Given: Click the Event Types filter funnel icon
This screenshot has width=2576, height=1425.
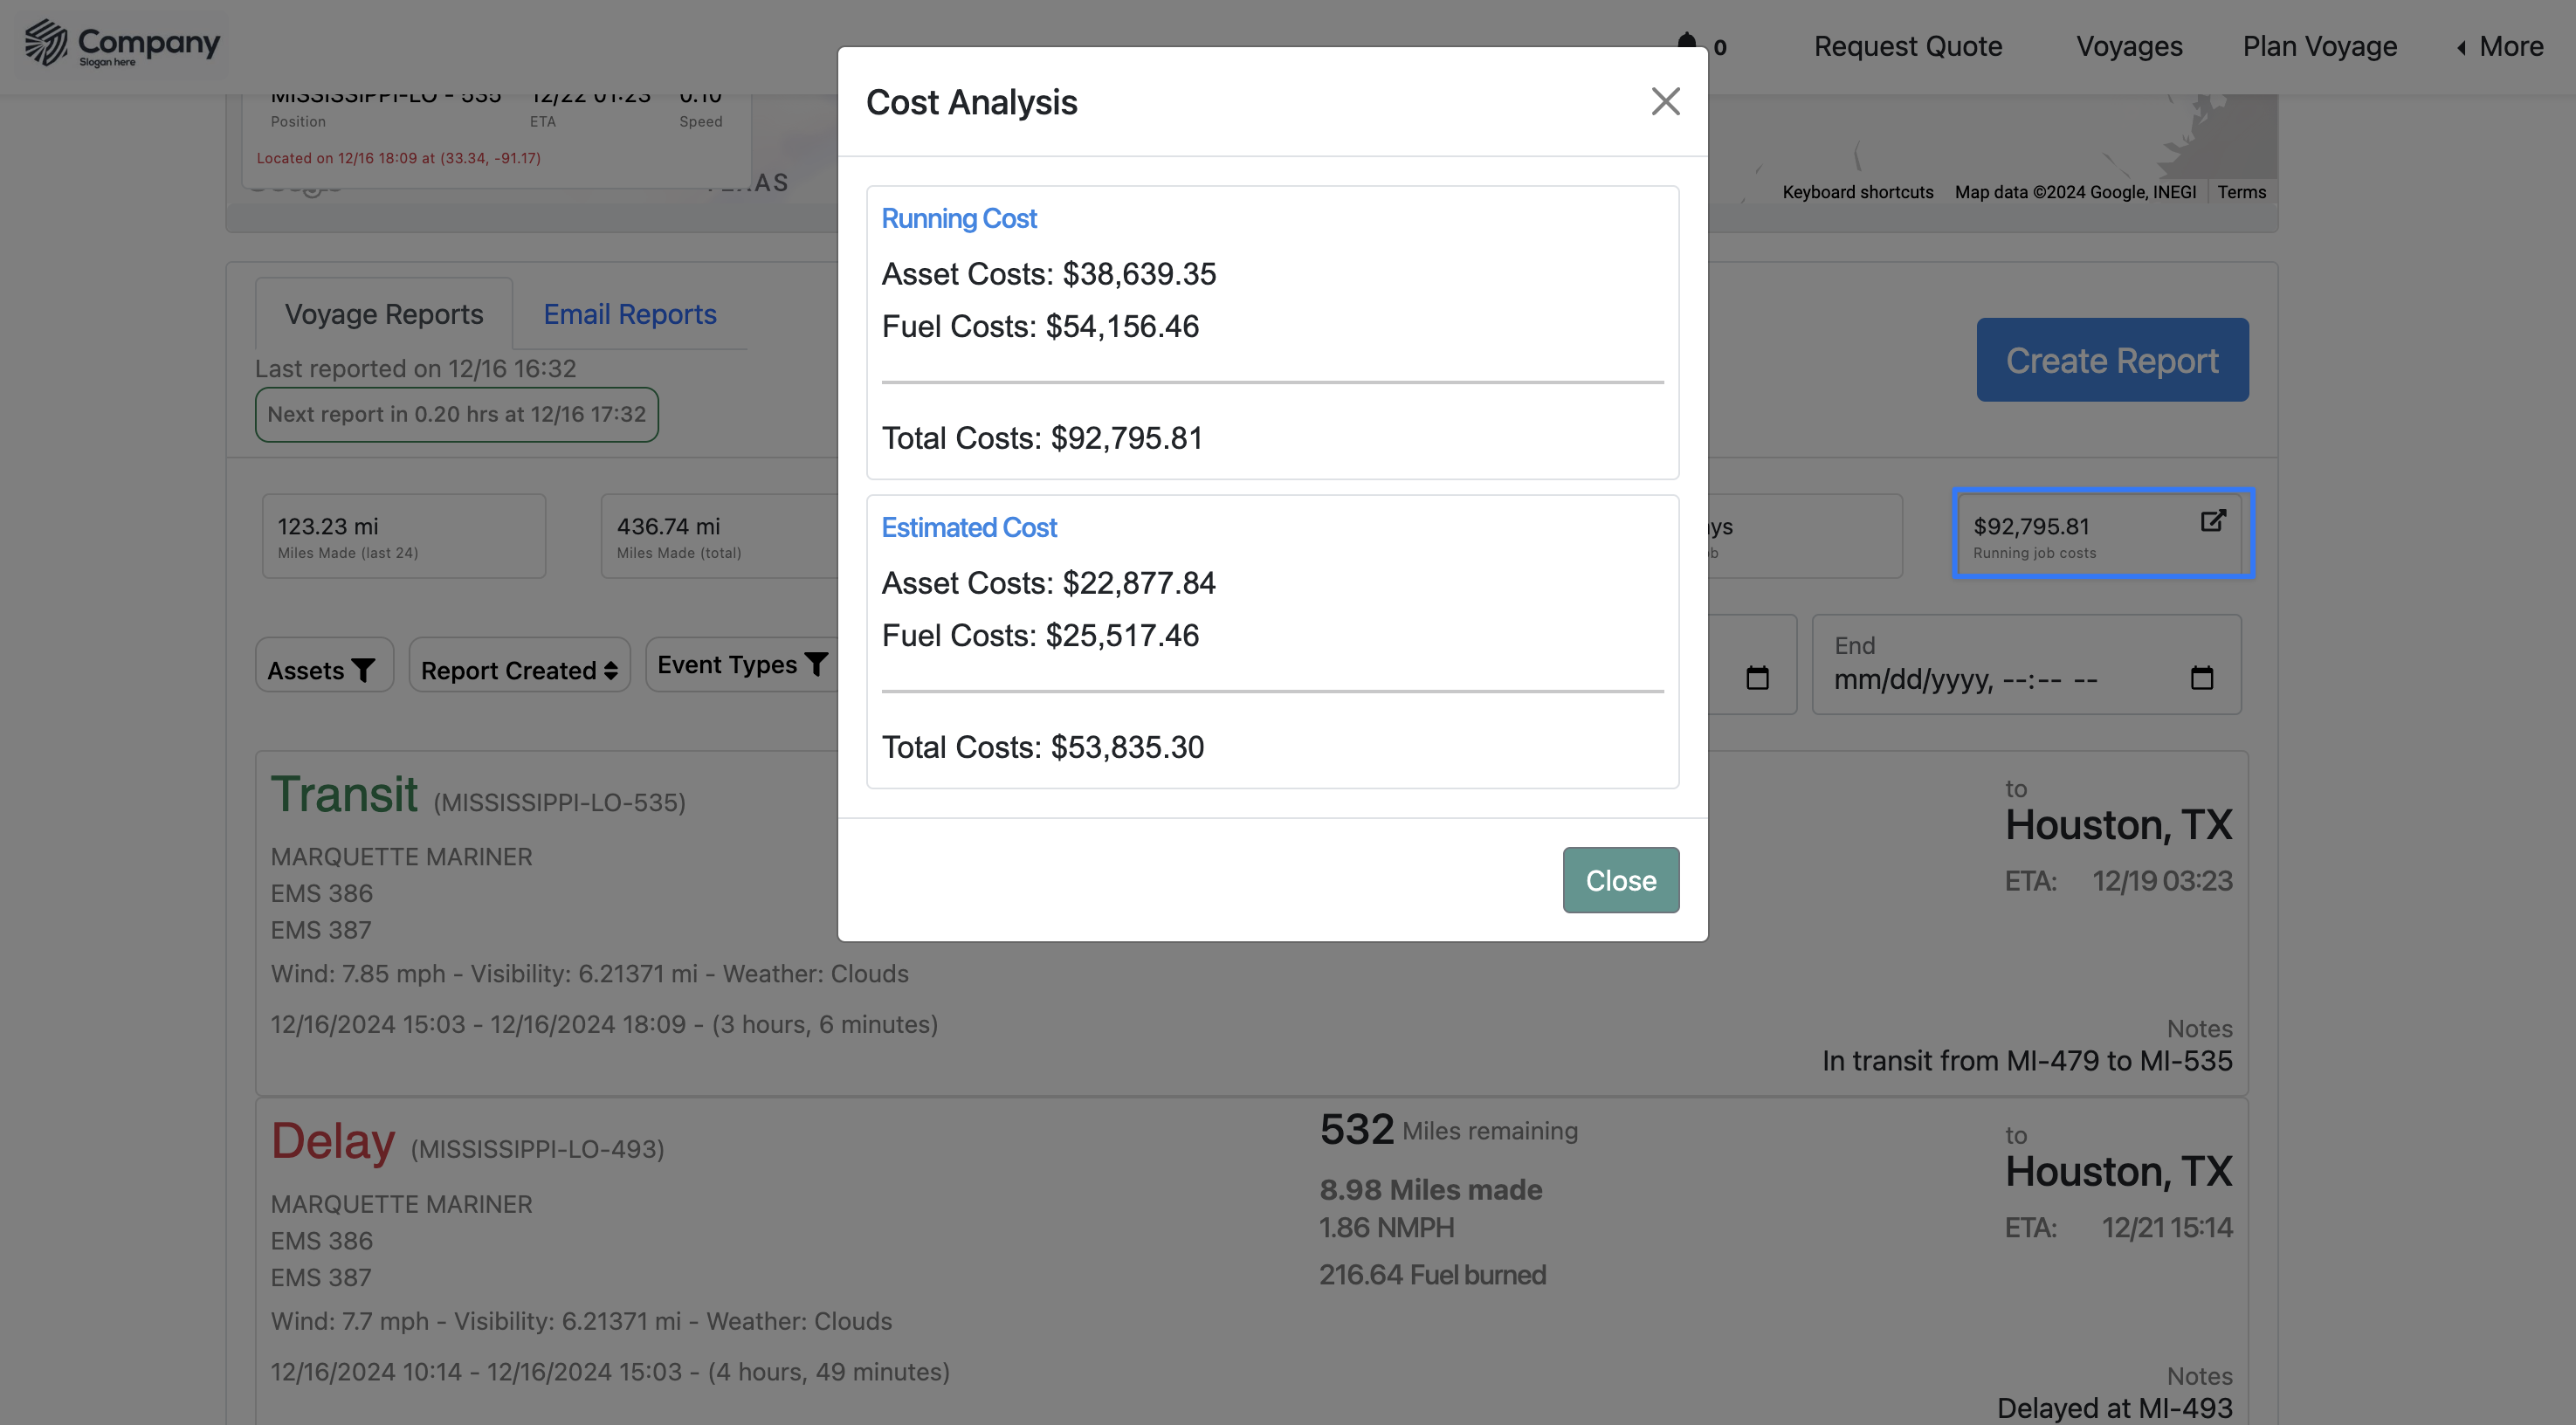Looking at the screenshot, I should click(816, 664).
